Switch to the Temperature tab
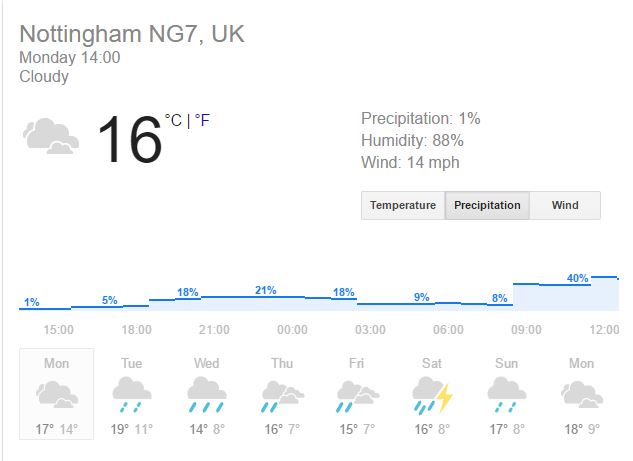This screenshot has height=461, width=633. click(x=403, y=205)
